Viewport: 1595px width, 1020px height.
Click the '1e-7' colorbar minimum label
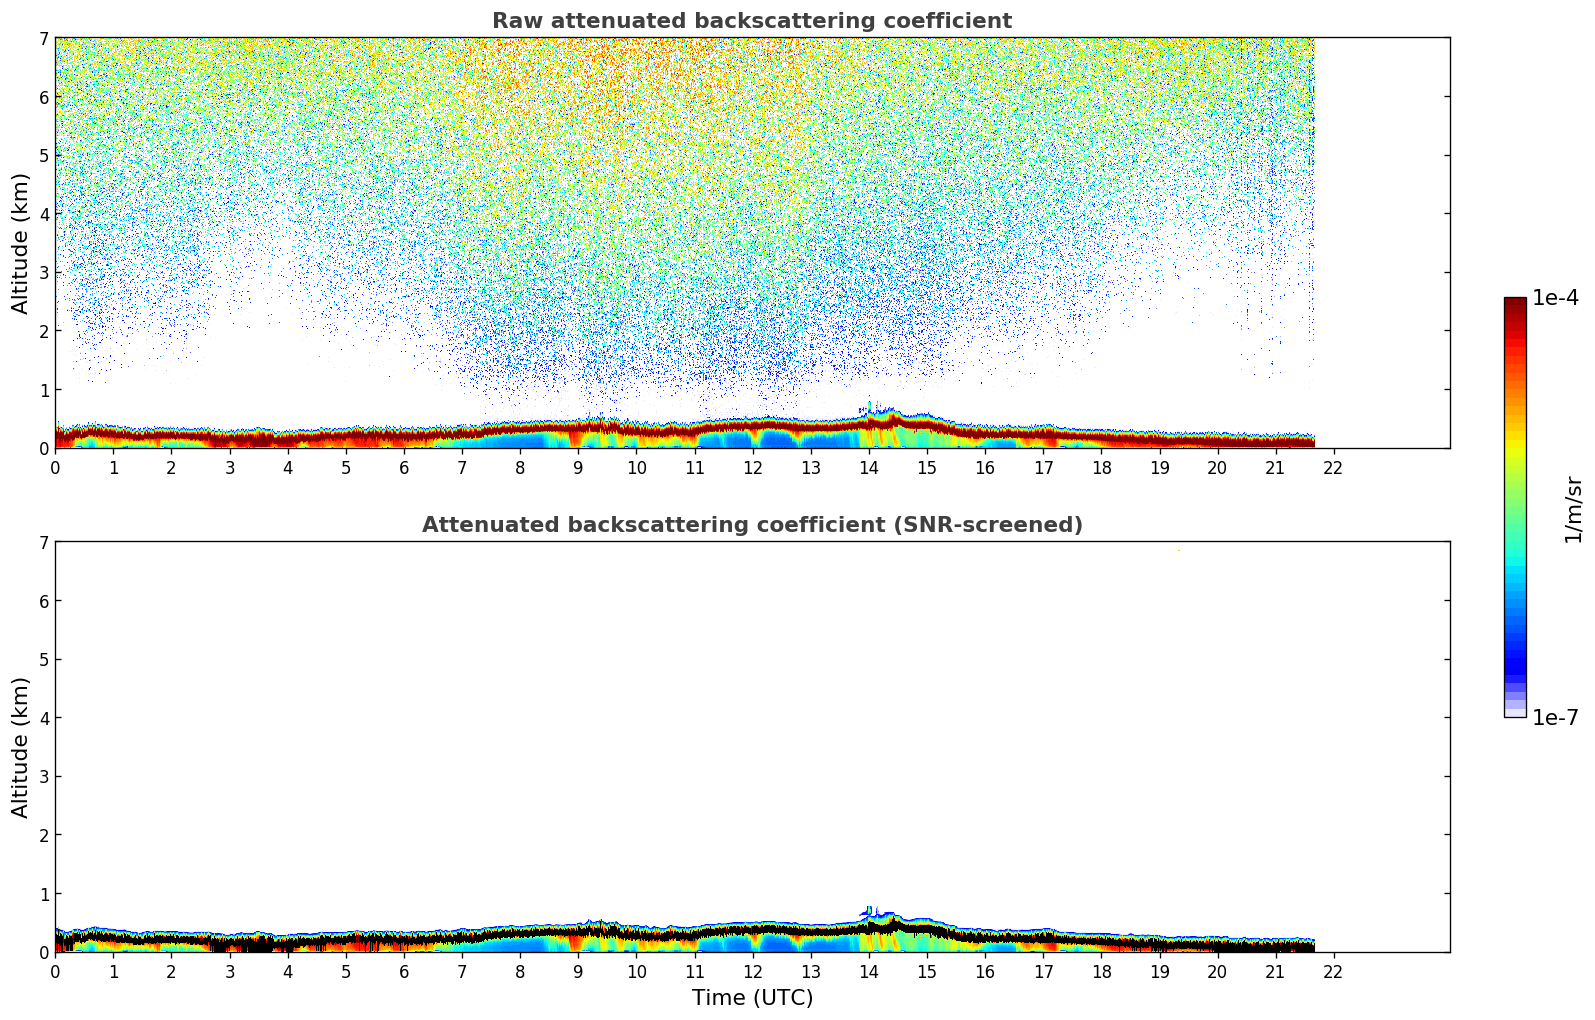click(1555, 718)
